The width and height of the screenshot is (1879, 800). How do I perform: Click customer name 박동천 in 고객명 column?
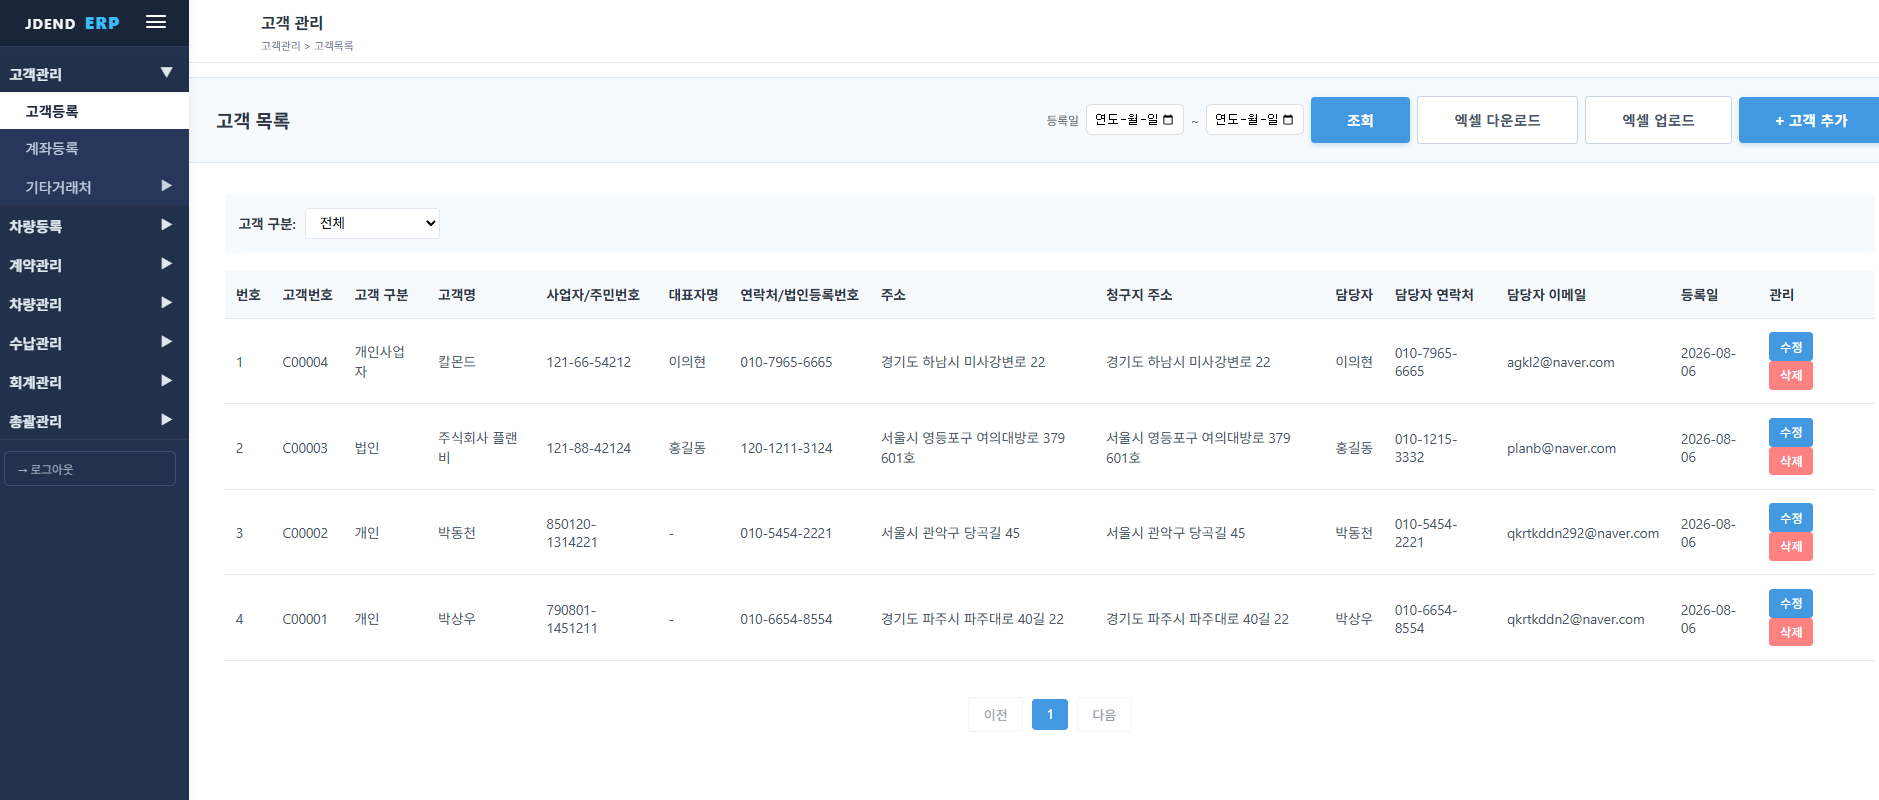click(457, 533)
